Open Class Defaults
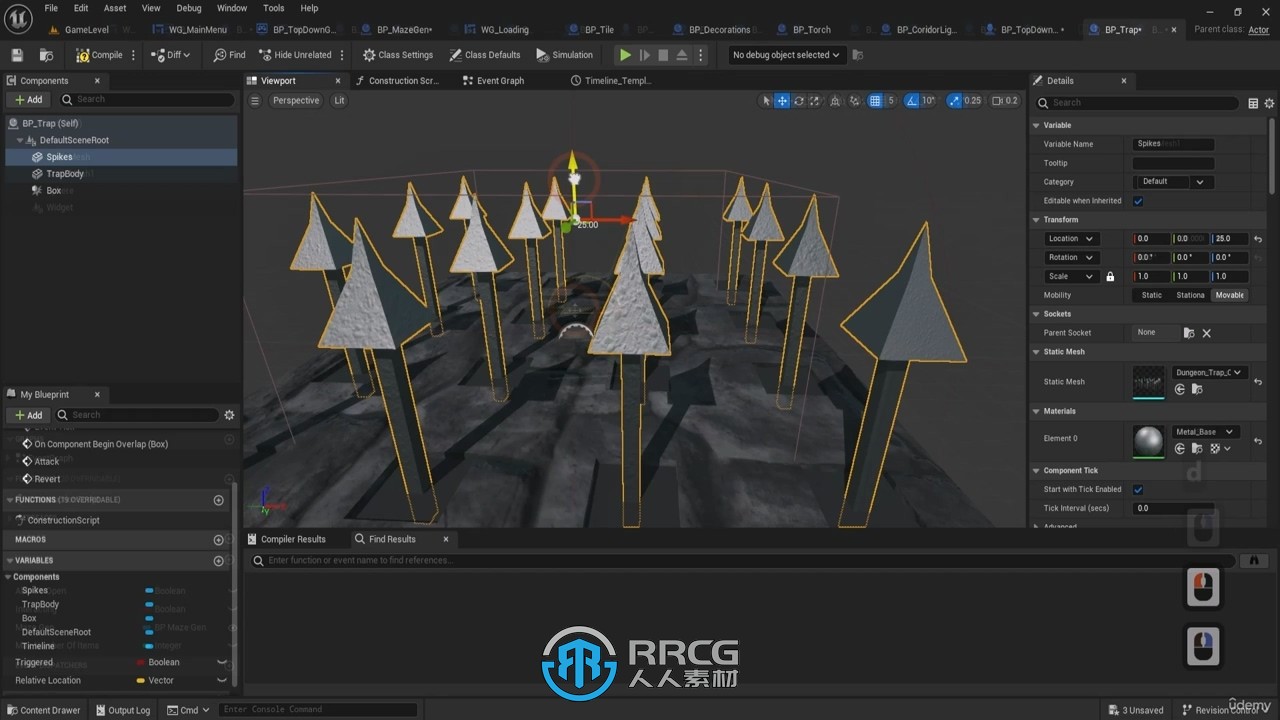This screenshot has width=1280, height=720. click(x=485, y=55)
